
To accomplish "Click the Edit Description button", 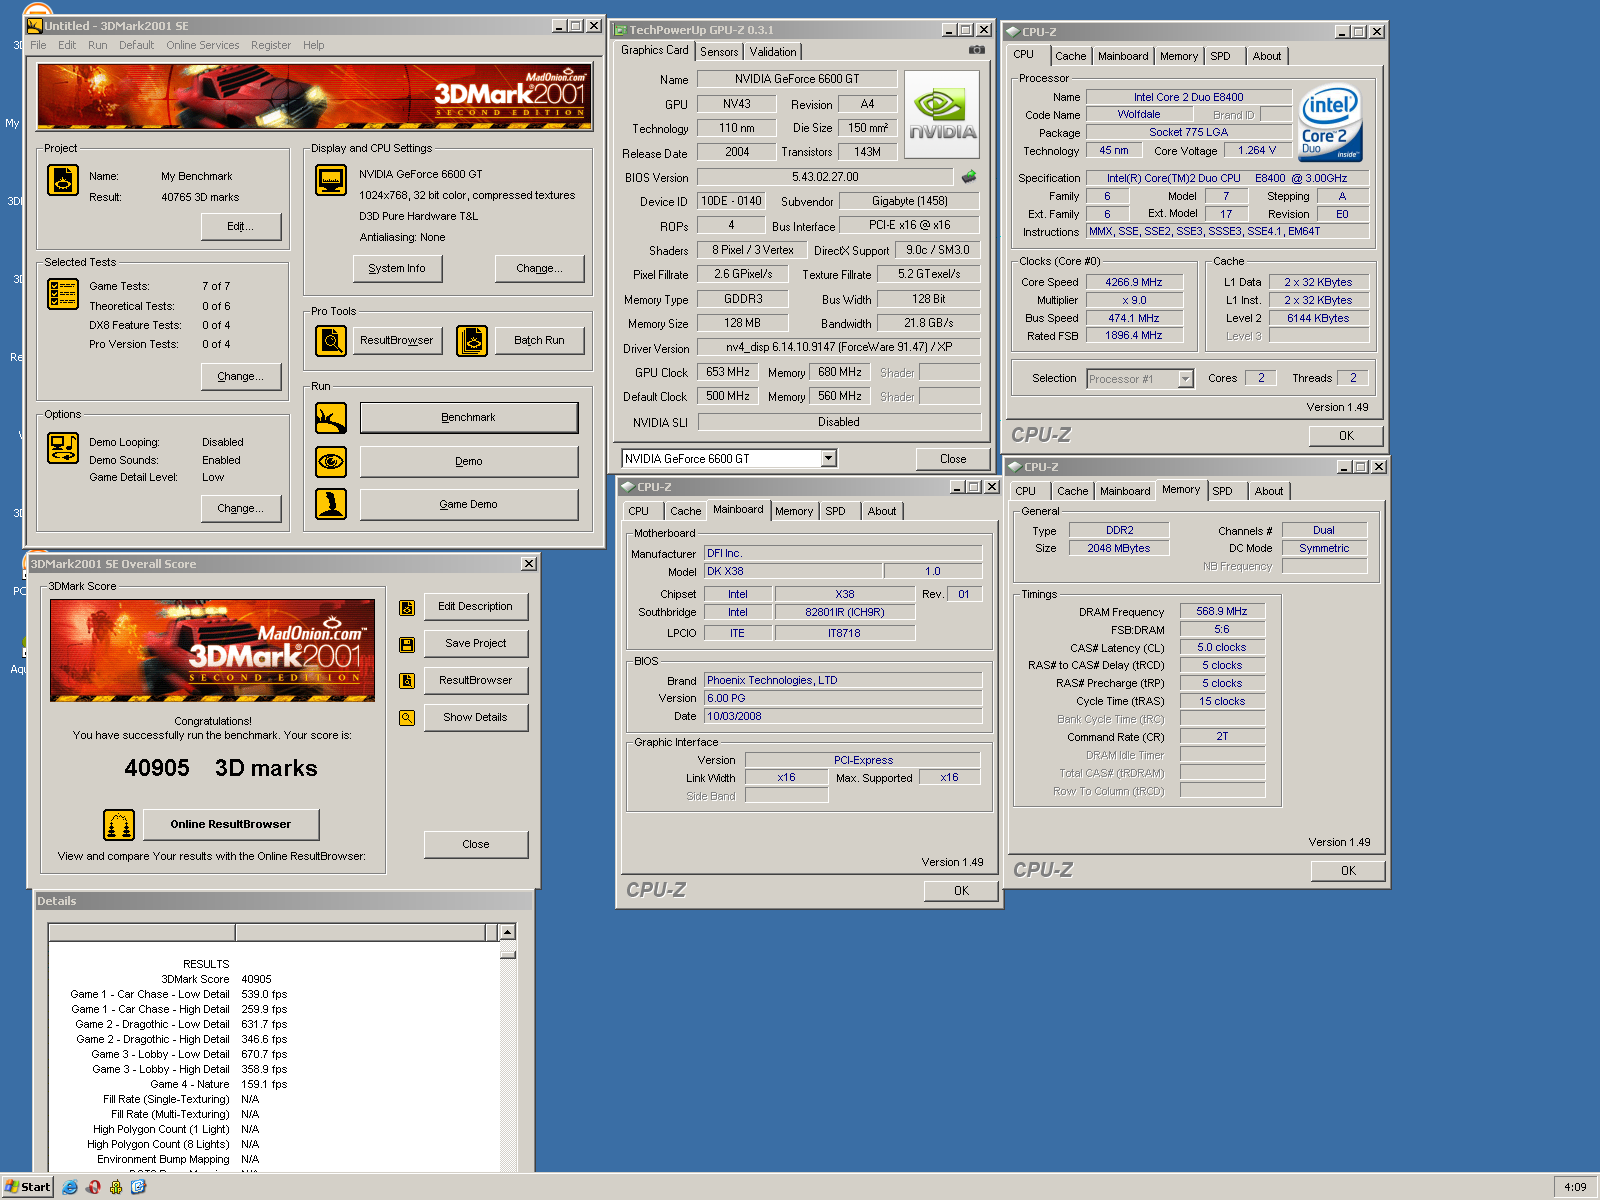I will coord(476,607).
